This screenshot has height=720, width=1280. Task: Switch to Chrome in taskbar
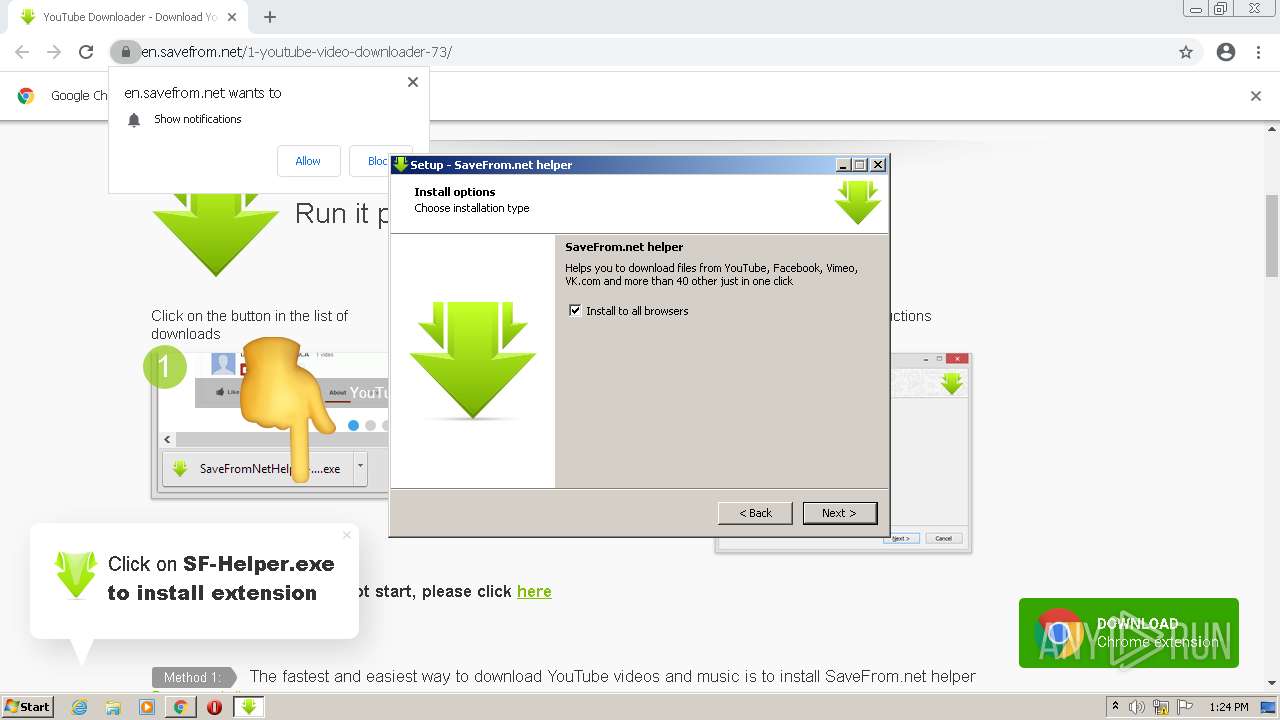(181, 707)
